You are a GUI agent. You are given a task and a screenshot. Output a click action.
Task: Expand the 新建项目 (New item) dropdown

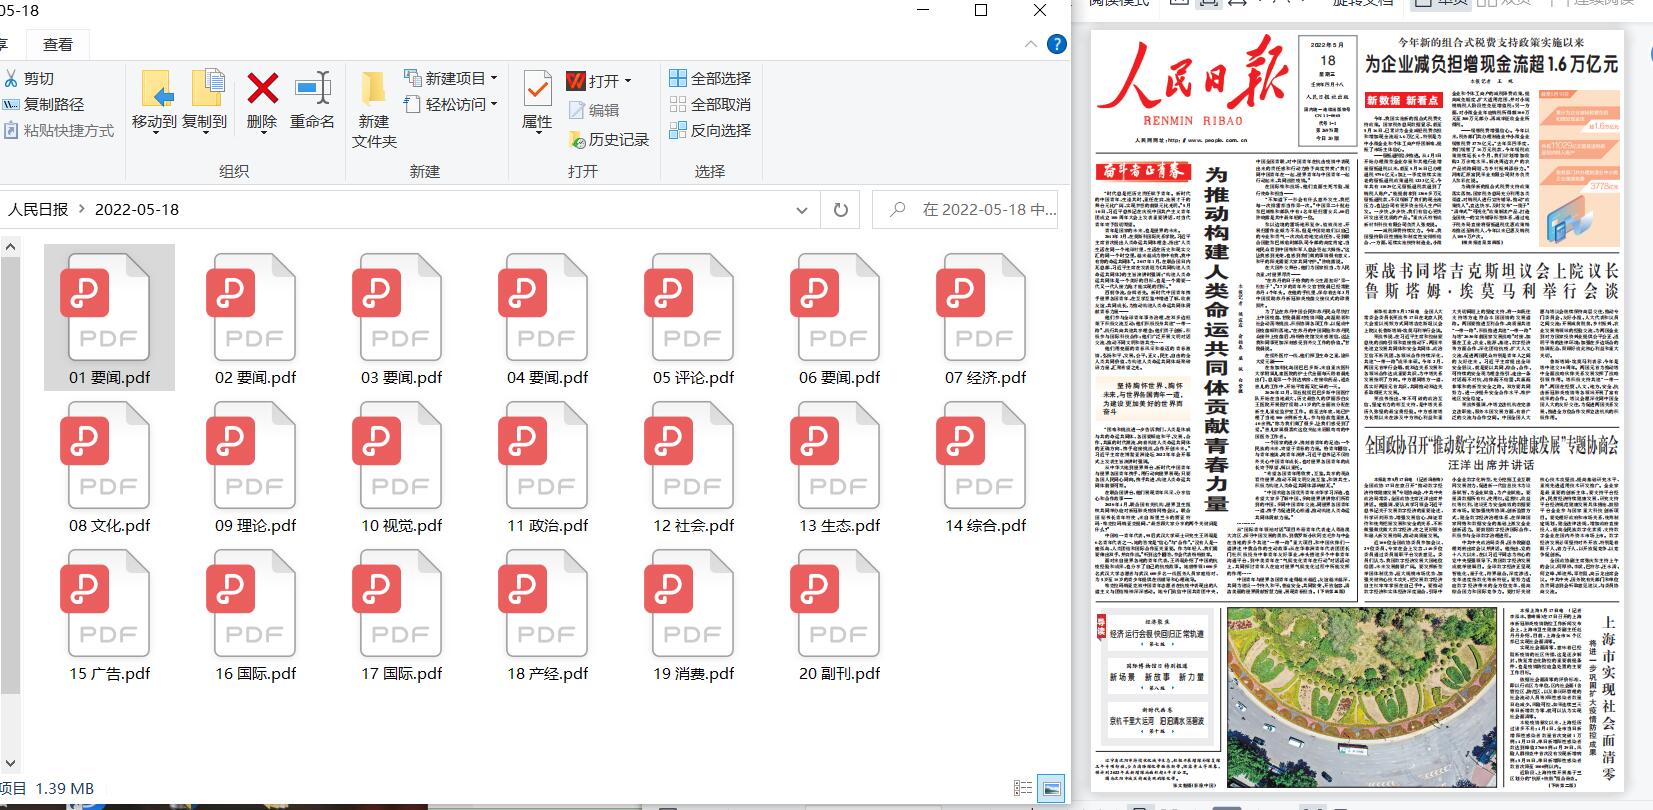(494, 78)
